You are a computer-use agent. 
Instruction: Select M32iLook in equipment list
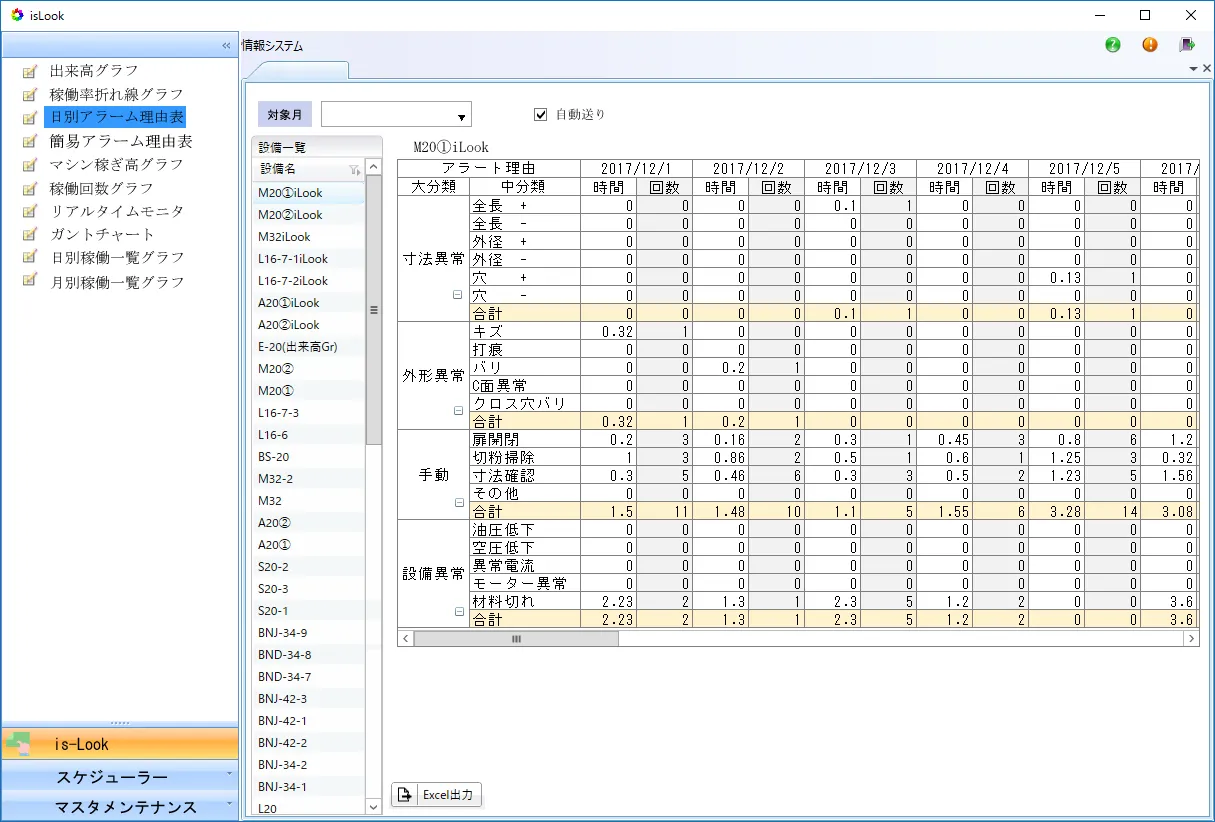(308, 237)
